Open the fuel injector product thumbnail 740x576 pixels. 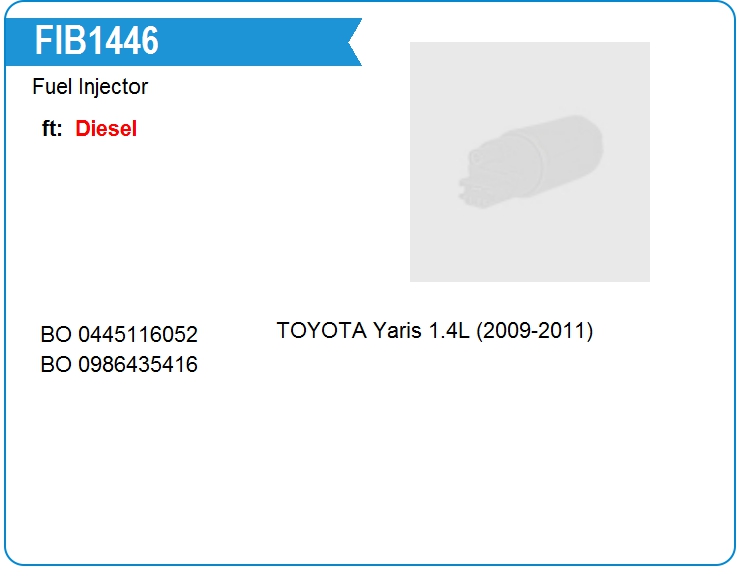pos(530,162)
